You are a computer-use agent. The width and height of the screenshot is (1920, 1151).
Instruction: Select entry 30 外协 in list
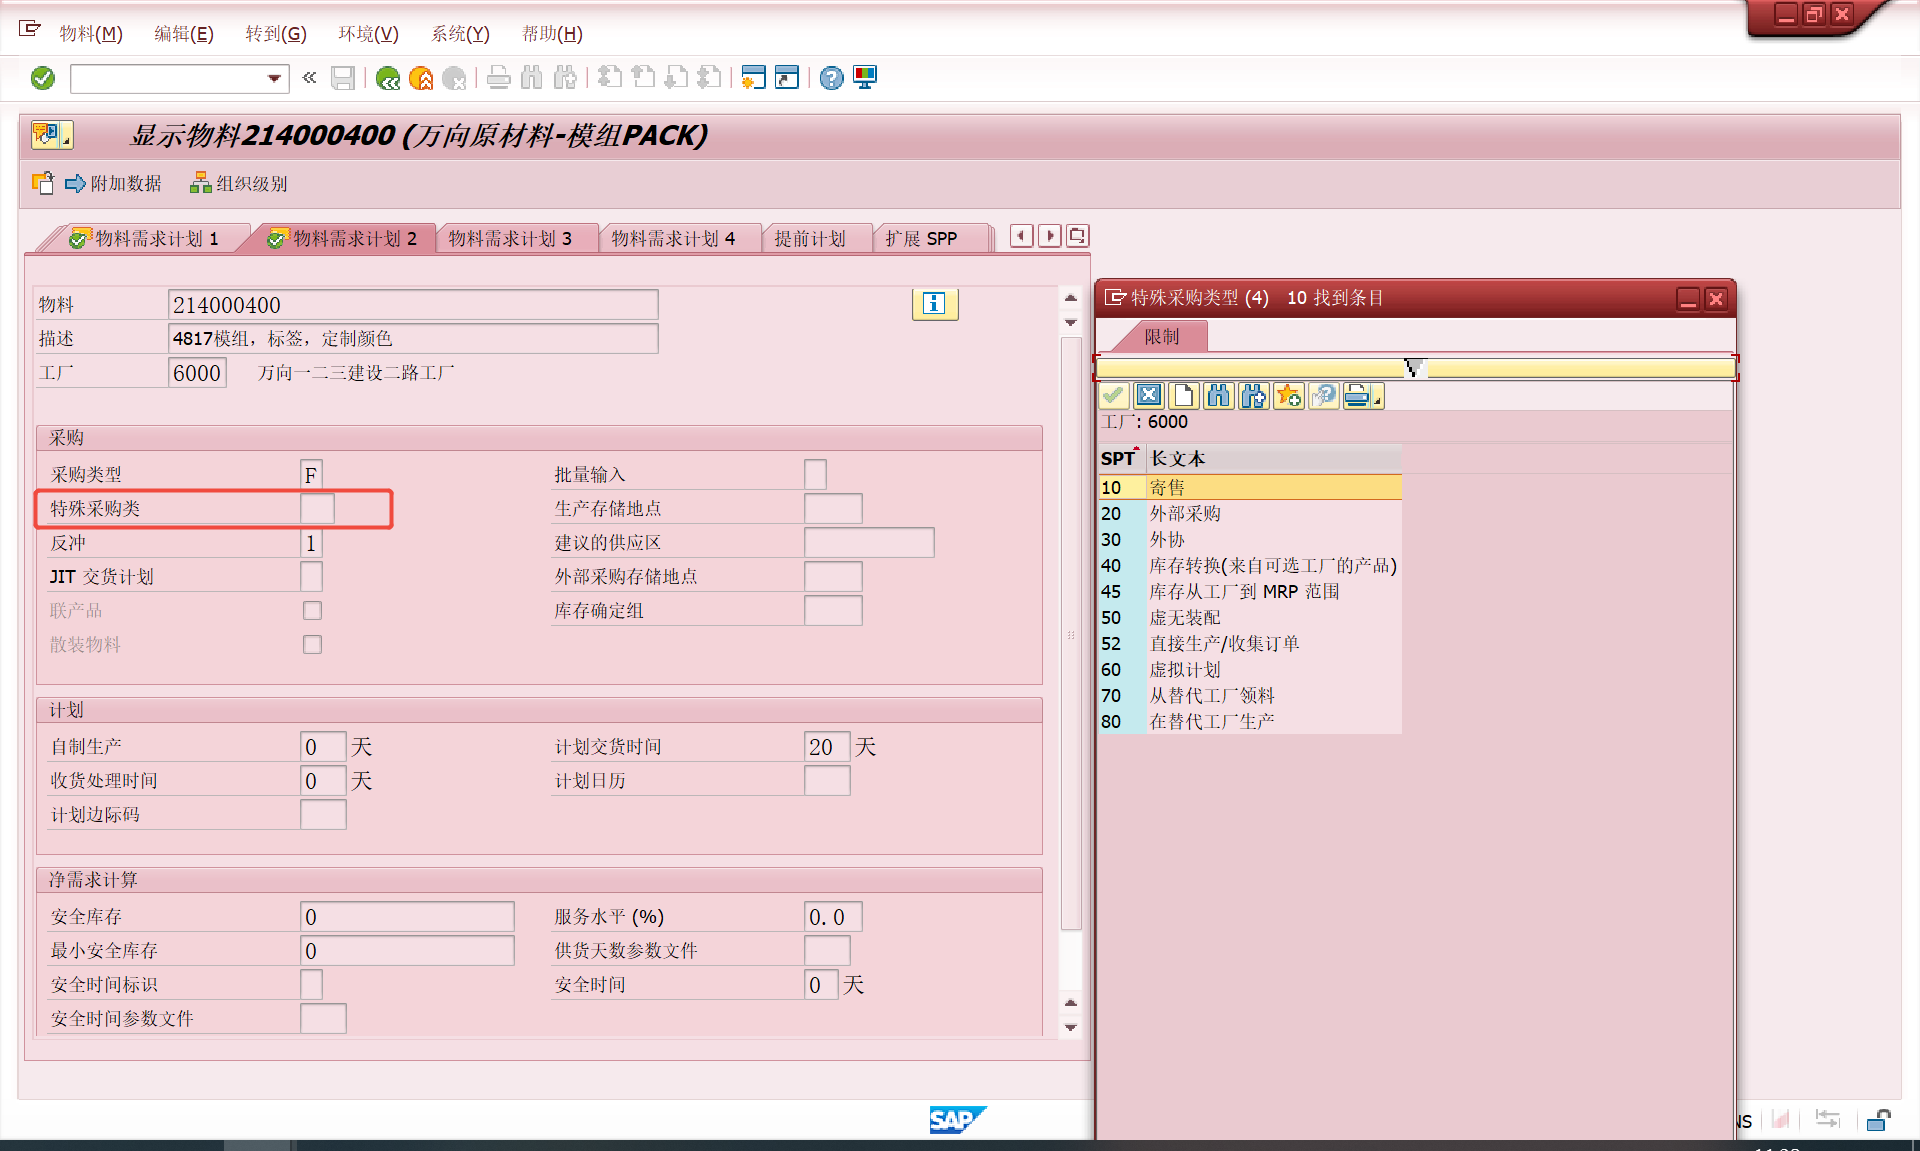(1166, 540)
